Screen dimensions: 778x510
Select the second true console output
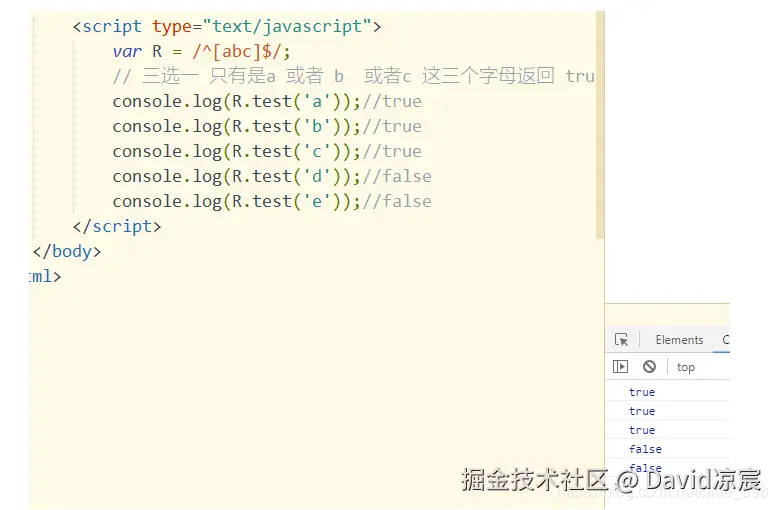tap(642, 411)
